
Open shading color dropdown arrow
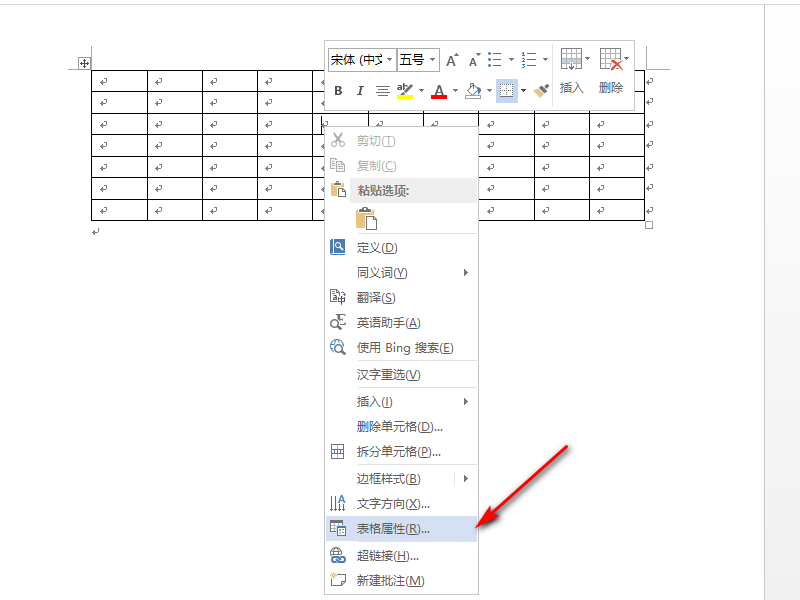tap(489, 91)
